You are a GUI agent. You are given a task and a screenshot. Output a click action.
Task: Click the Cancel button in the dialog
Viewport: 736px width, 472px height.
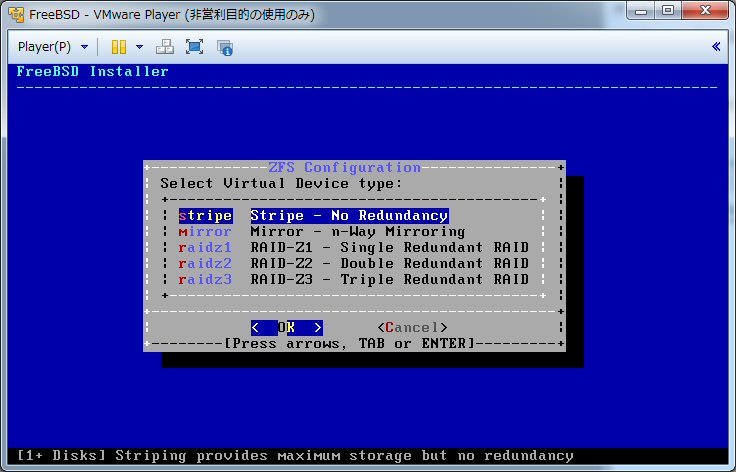(412, 327)
